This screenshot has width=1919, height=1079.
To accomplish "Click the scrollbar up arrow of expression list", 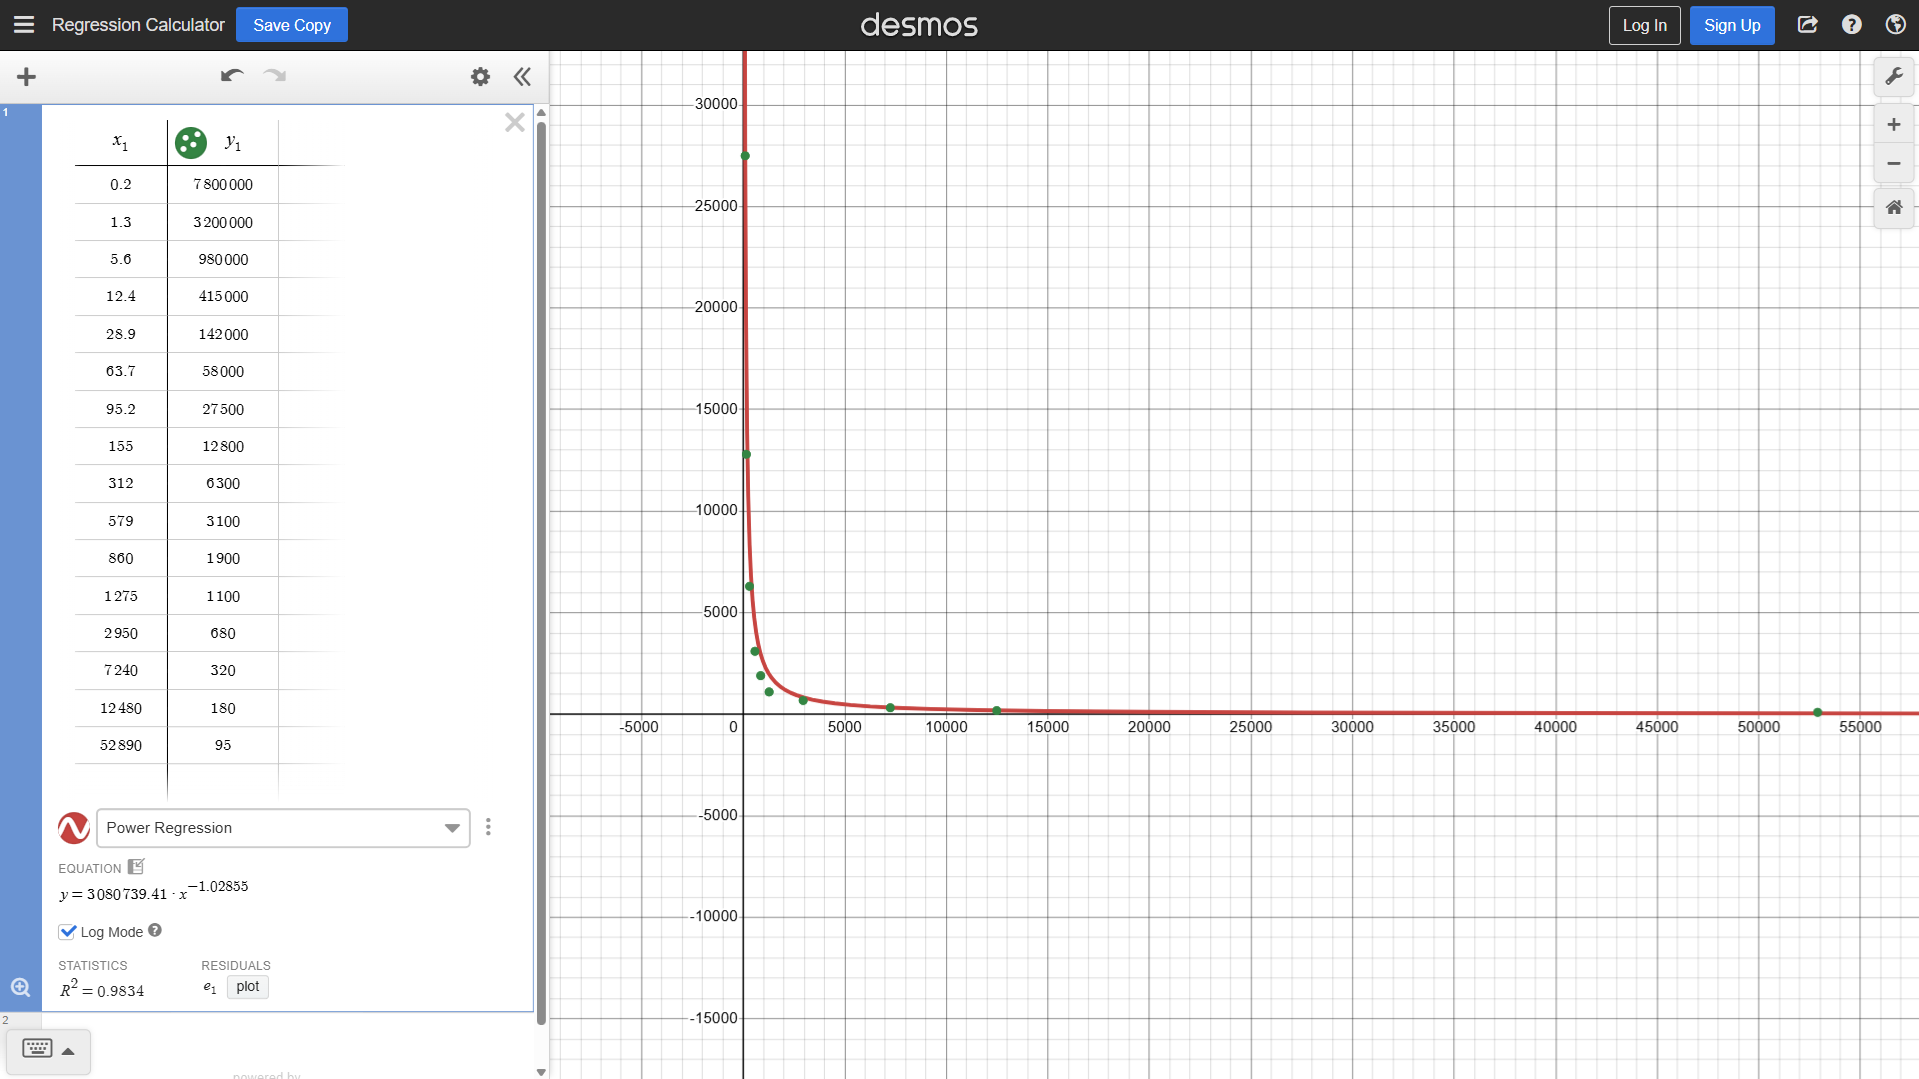I will coord(541,113).
